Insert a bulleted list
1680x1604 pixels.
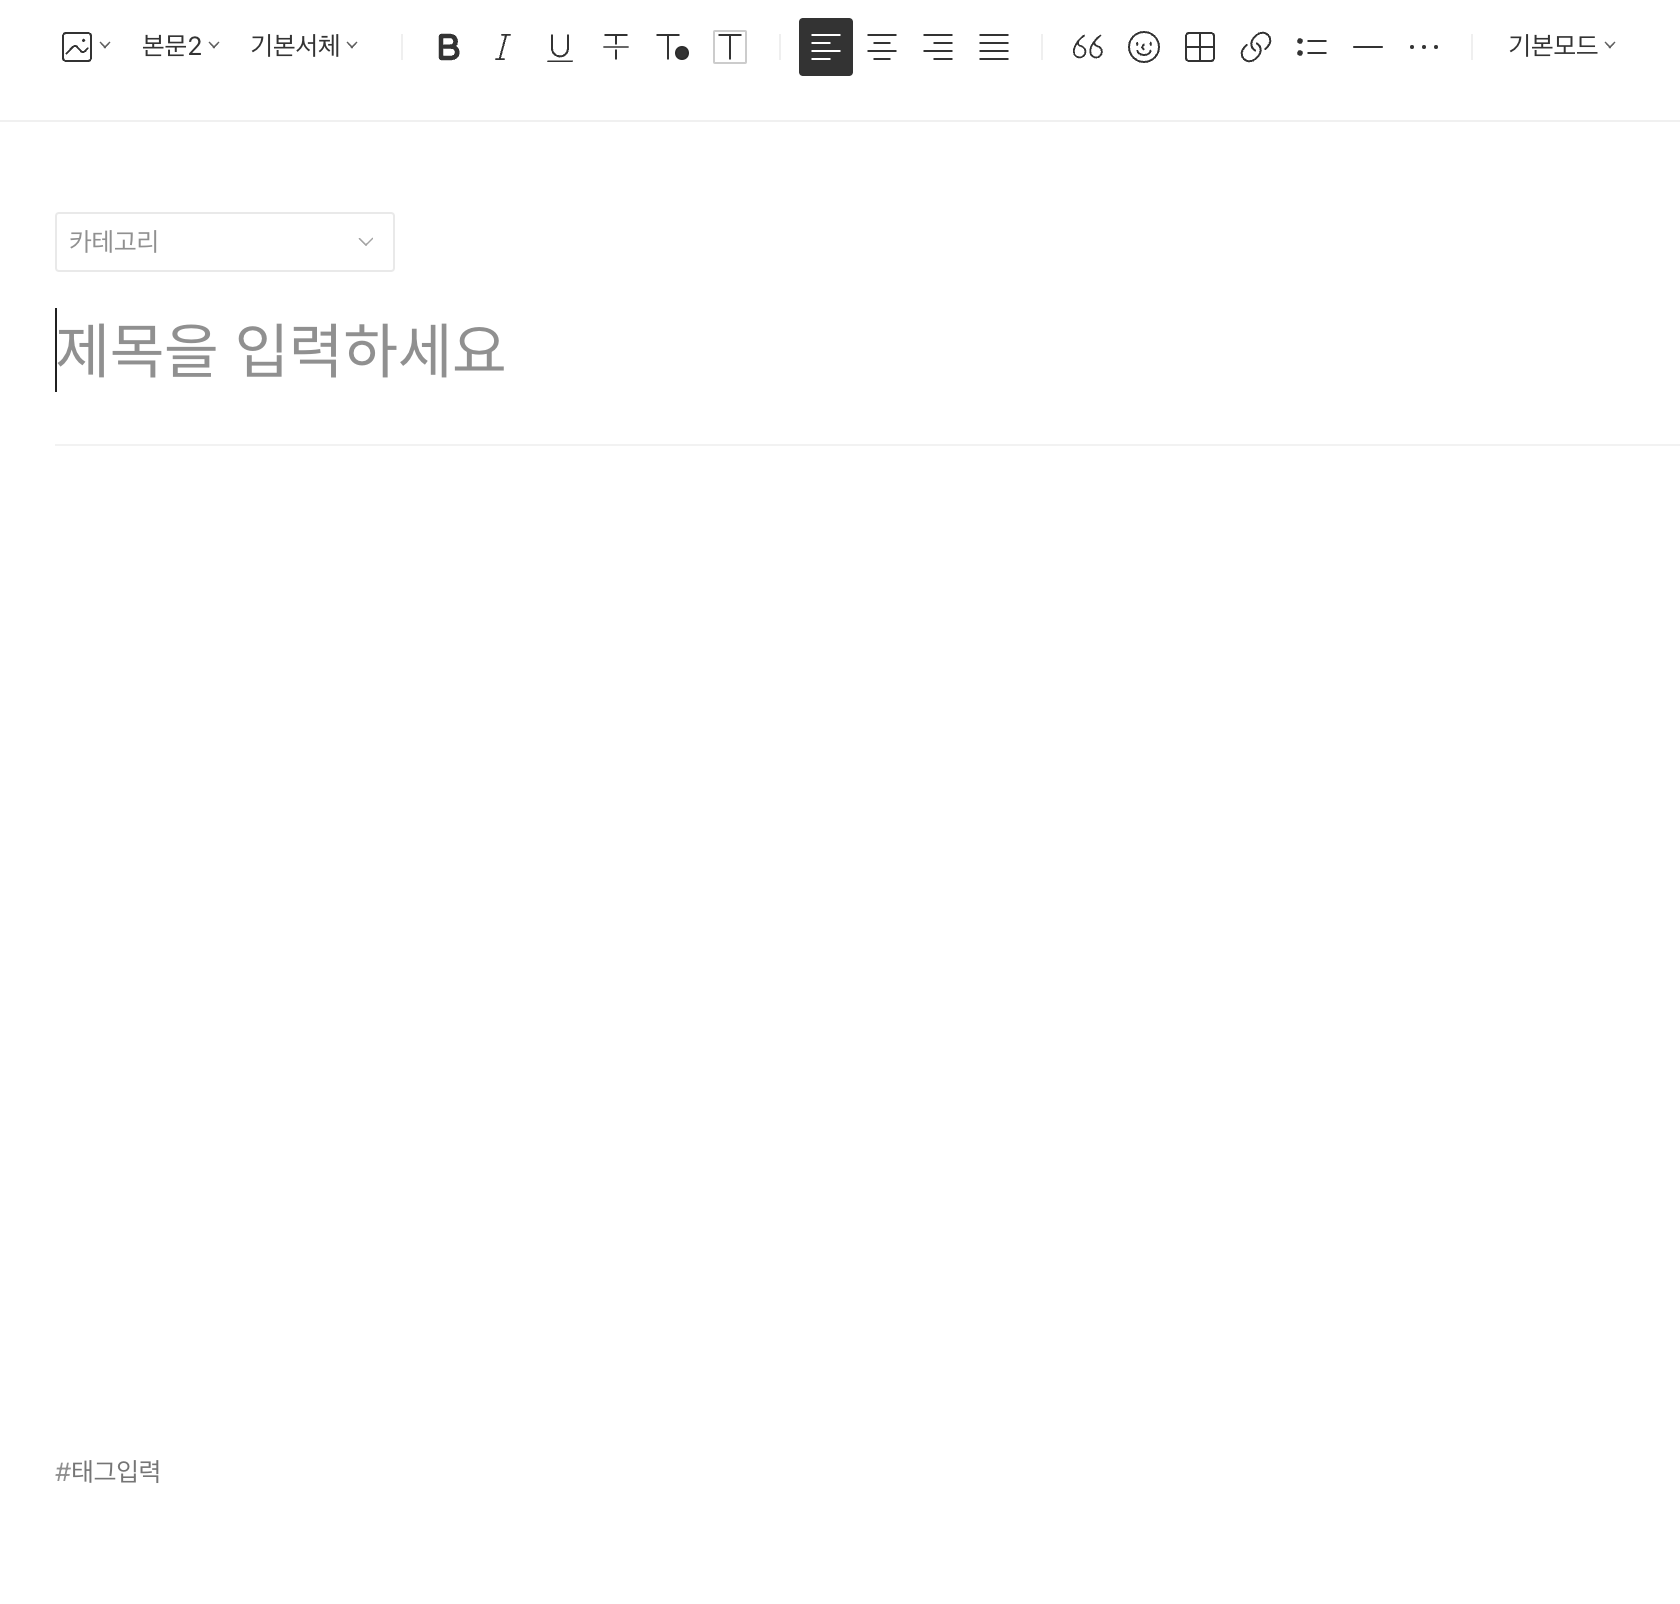1312,47
